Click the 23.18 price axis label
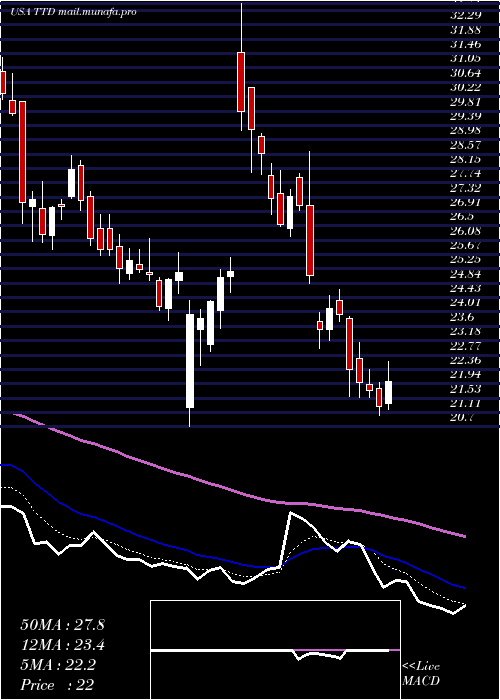 pos(465,331)
